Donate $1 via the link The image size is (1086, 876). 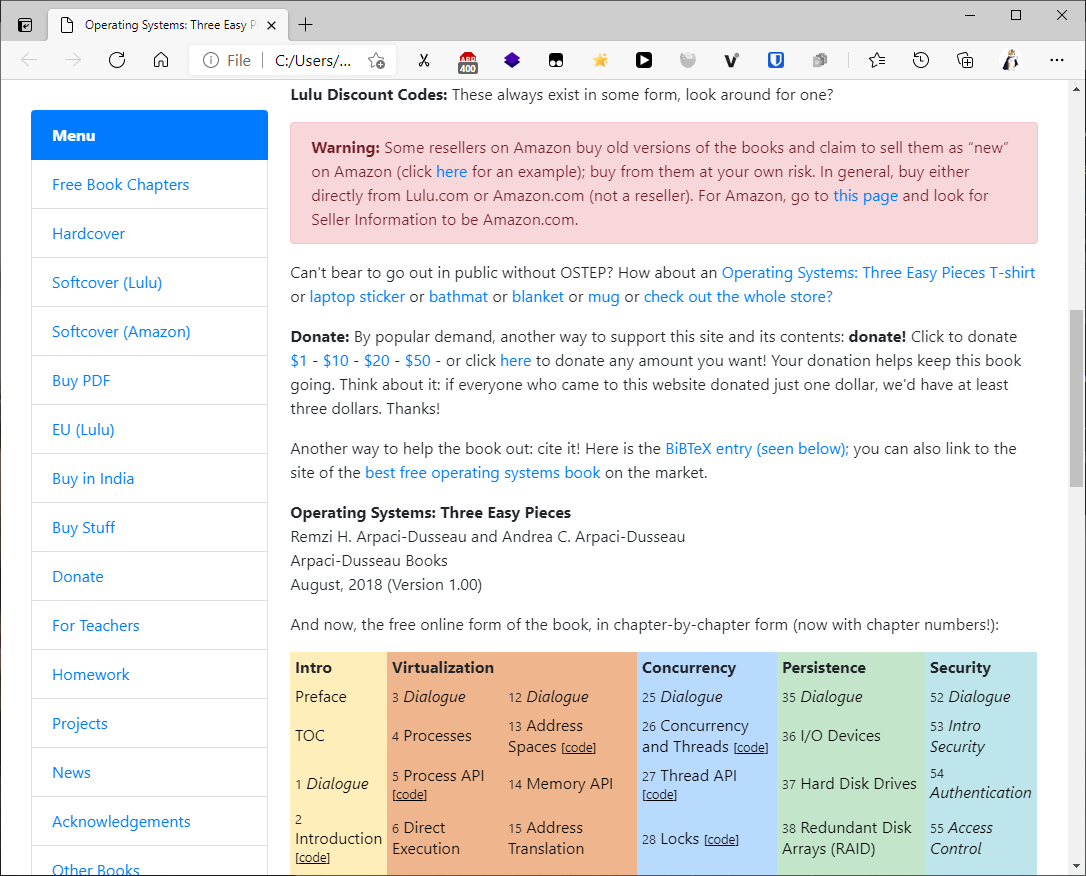[299, 361]
